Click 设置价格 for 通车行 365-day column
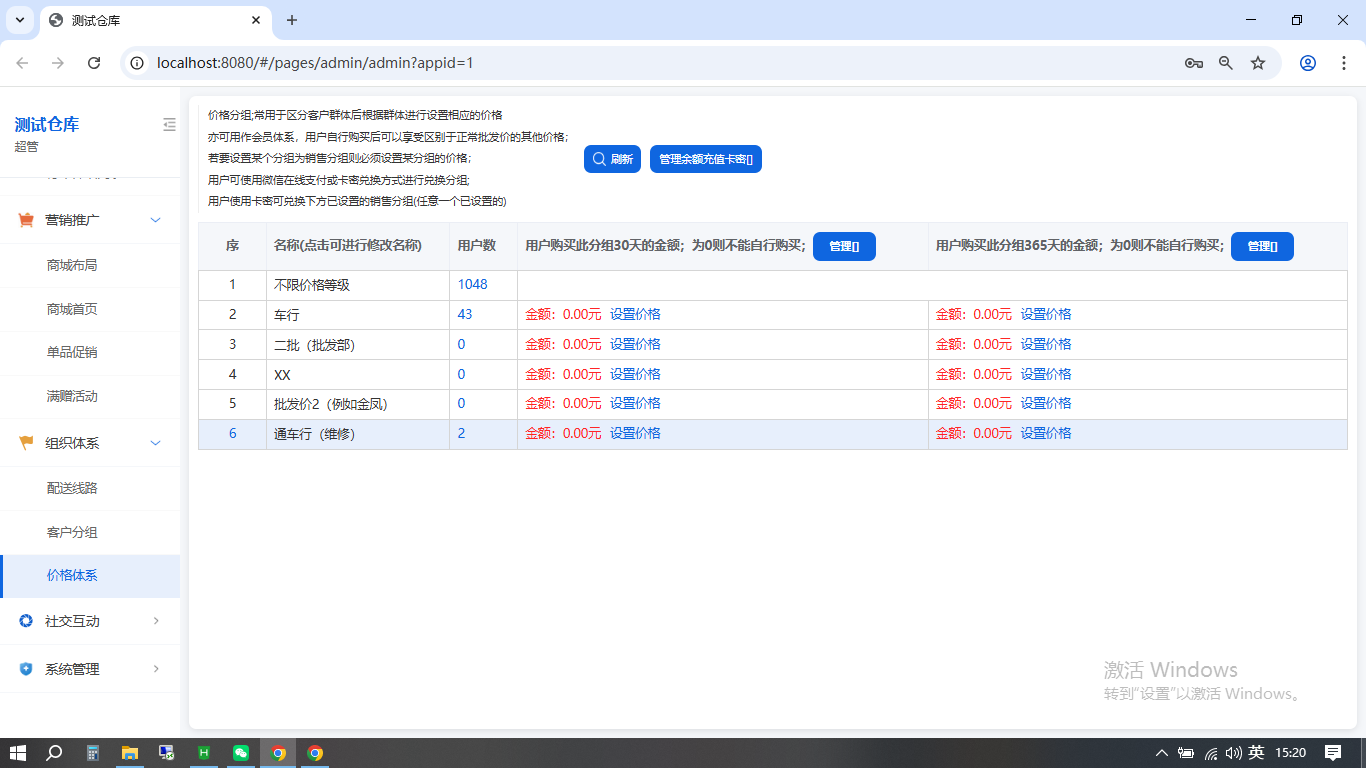 (x=1045, y=433)
